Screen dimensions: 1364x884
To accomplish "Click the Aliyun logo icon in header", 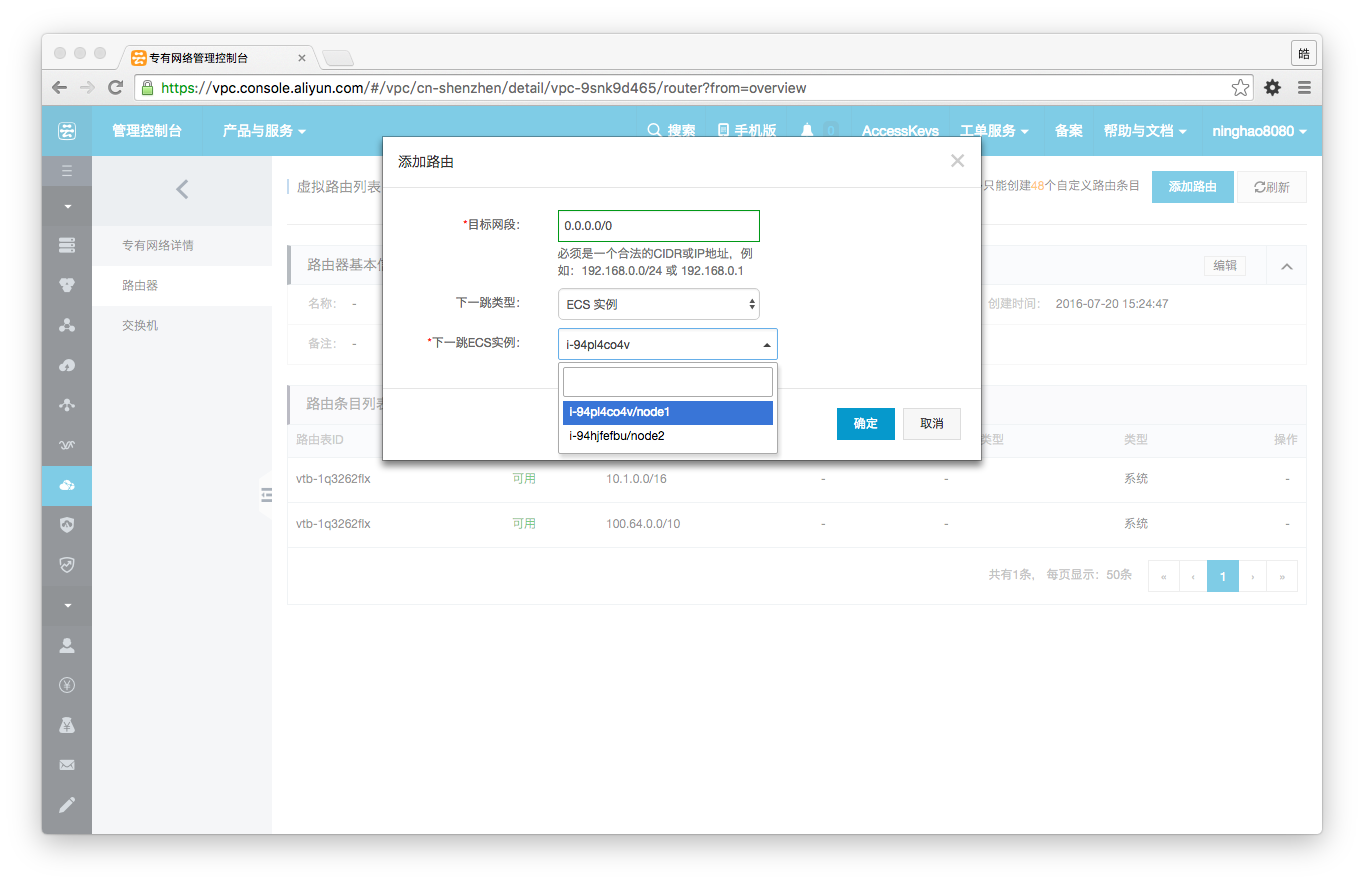I will tap(66, 131).
